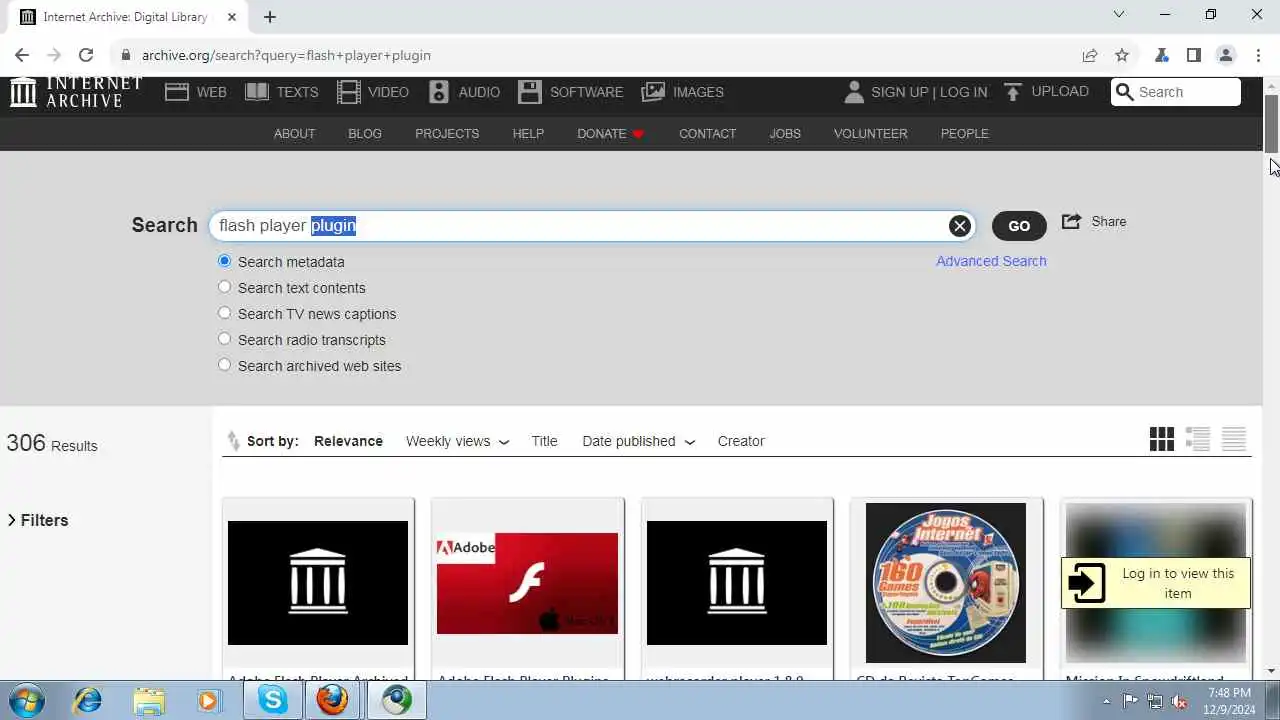Bookmark this page with the star icon
1280x720 pixels.
[x=1122, y=55]
